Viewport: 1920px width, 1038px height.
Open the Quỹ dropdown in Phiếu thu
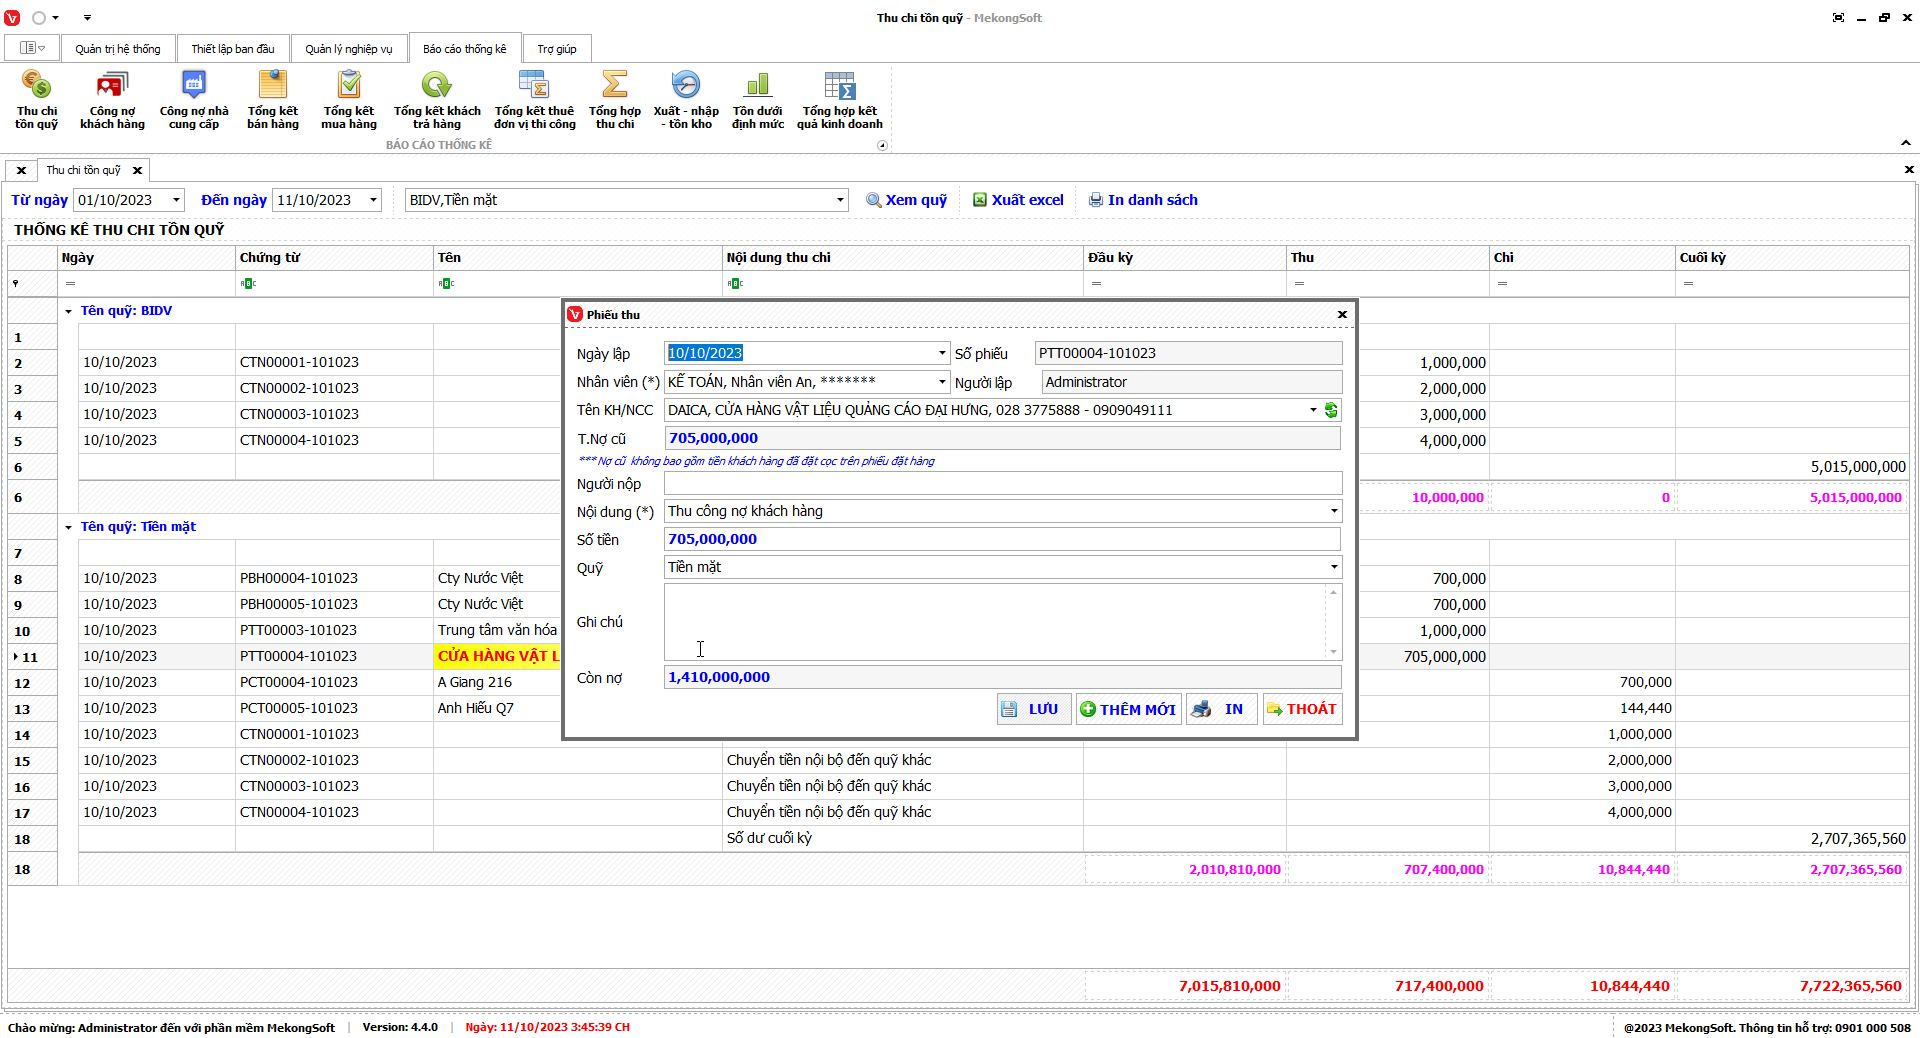click(x=1333, y=567)
